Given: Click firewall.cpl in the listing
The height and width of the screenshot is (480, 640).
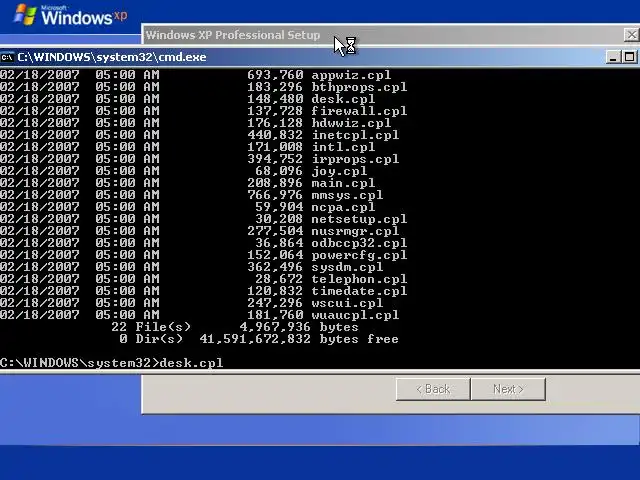Looking at the screenshot, I should [x=359, y=111].
